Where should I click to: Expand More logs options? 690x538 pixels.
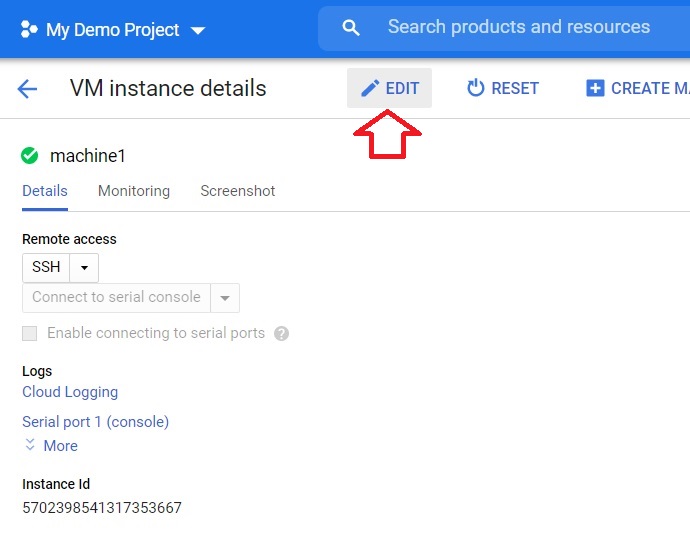tap(51, 445)
